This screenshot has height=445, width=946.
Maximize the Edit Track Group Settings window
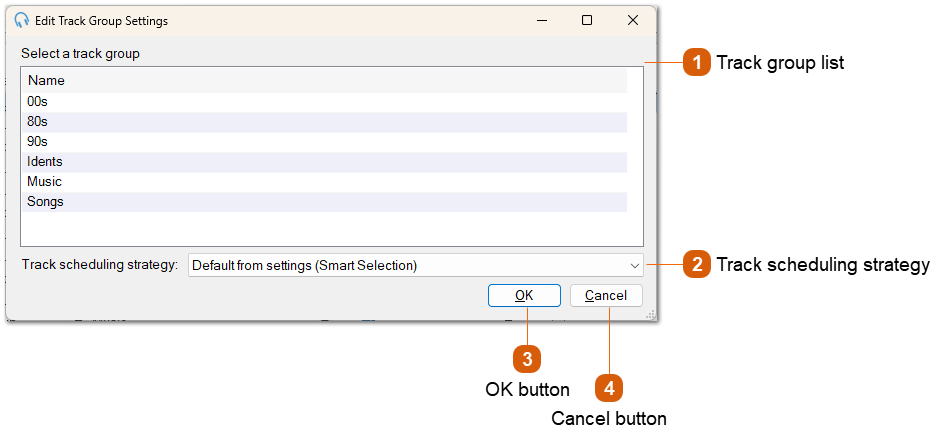point(587,20)
